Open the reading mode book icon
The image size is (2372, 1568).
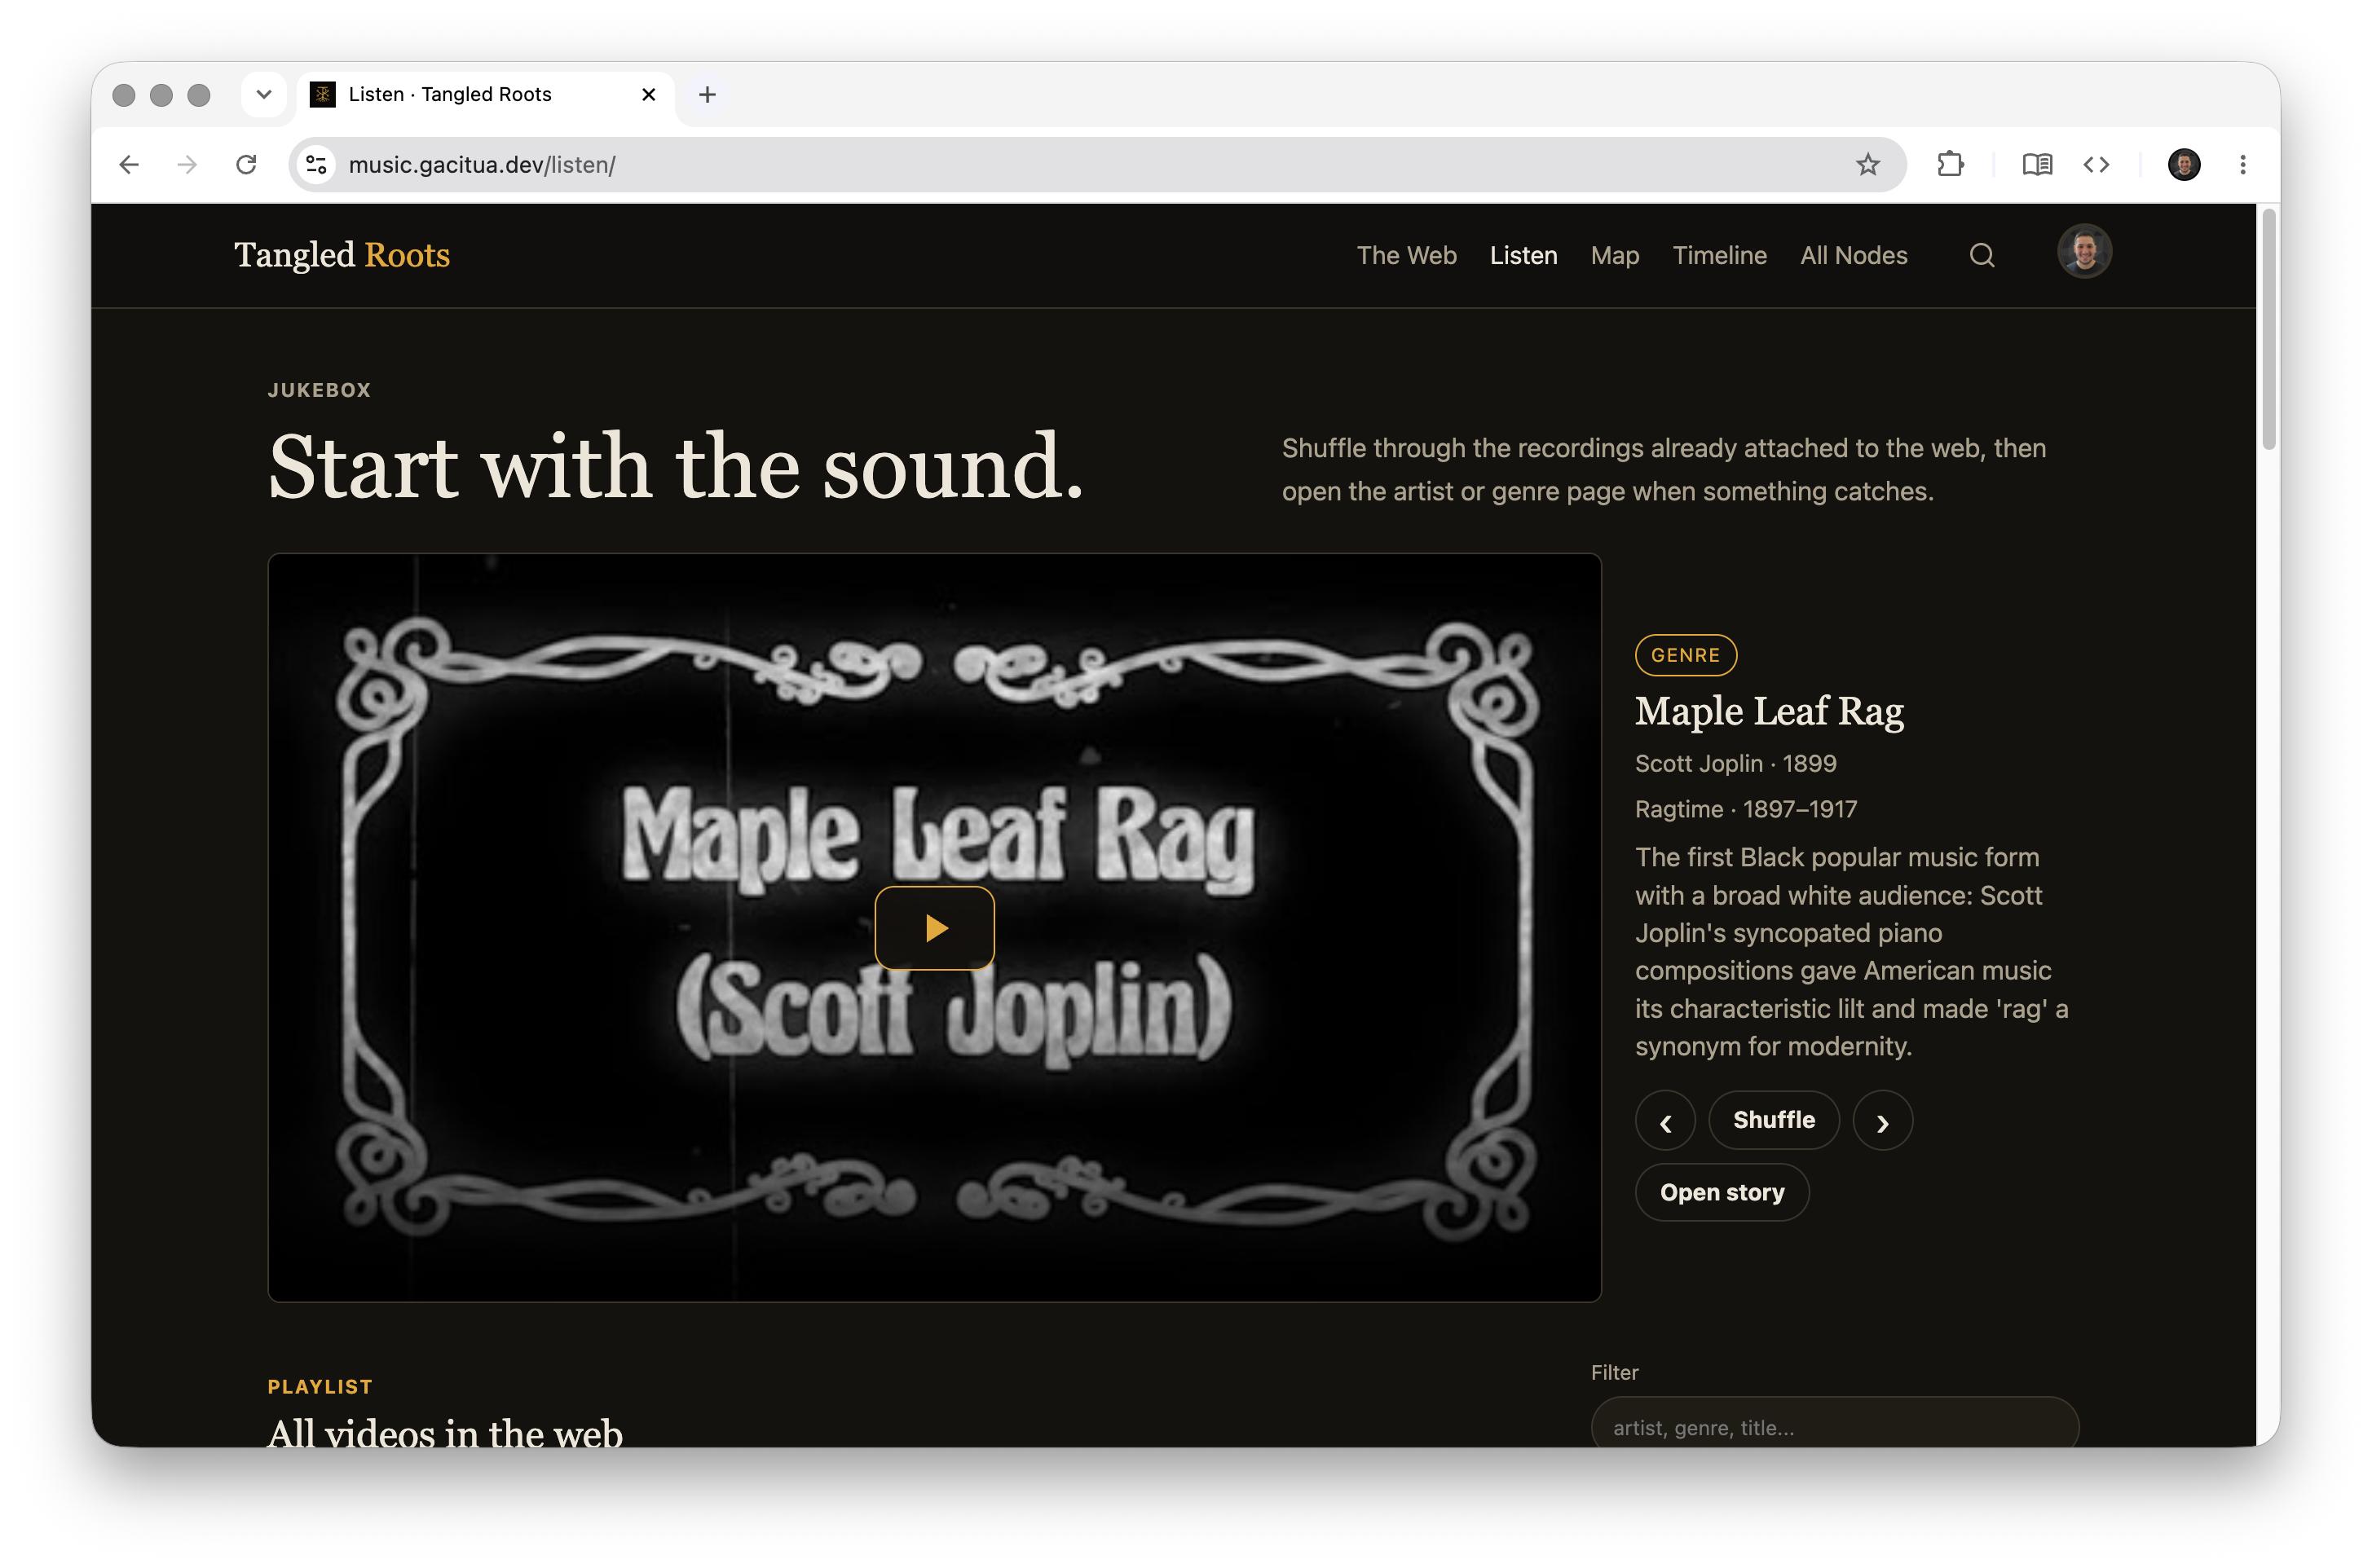pyautogui.click(x=2037, y=164)
